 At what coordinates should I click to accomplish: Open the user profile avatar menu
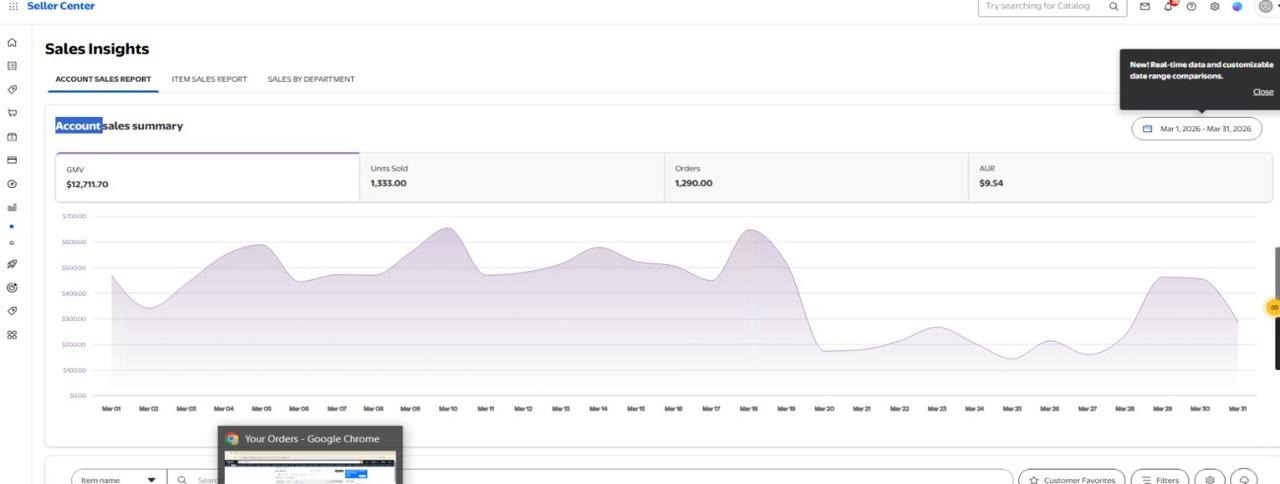coord(1265,6)
